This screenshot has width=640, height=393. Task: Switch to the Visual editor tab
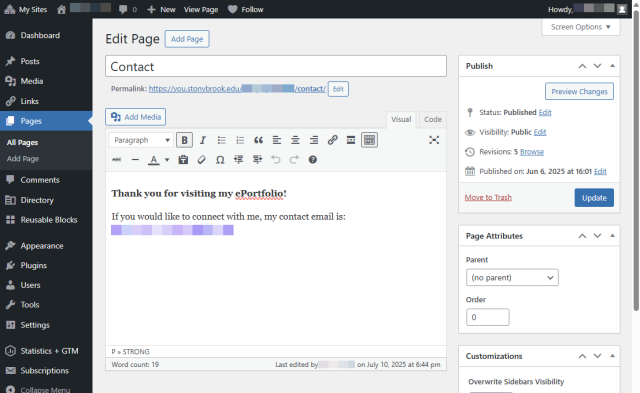click(x=401, y=119)
